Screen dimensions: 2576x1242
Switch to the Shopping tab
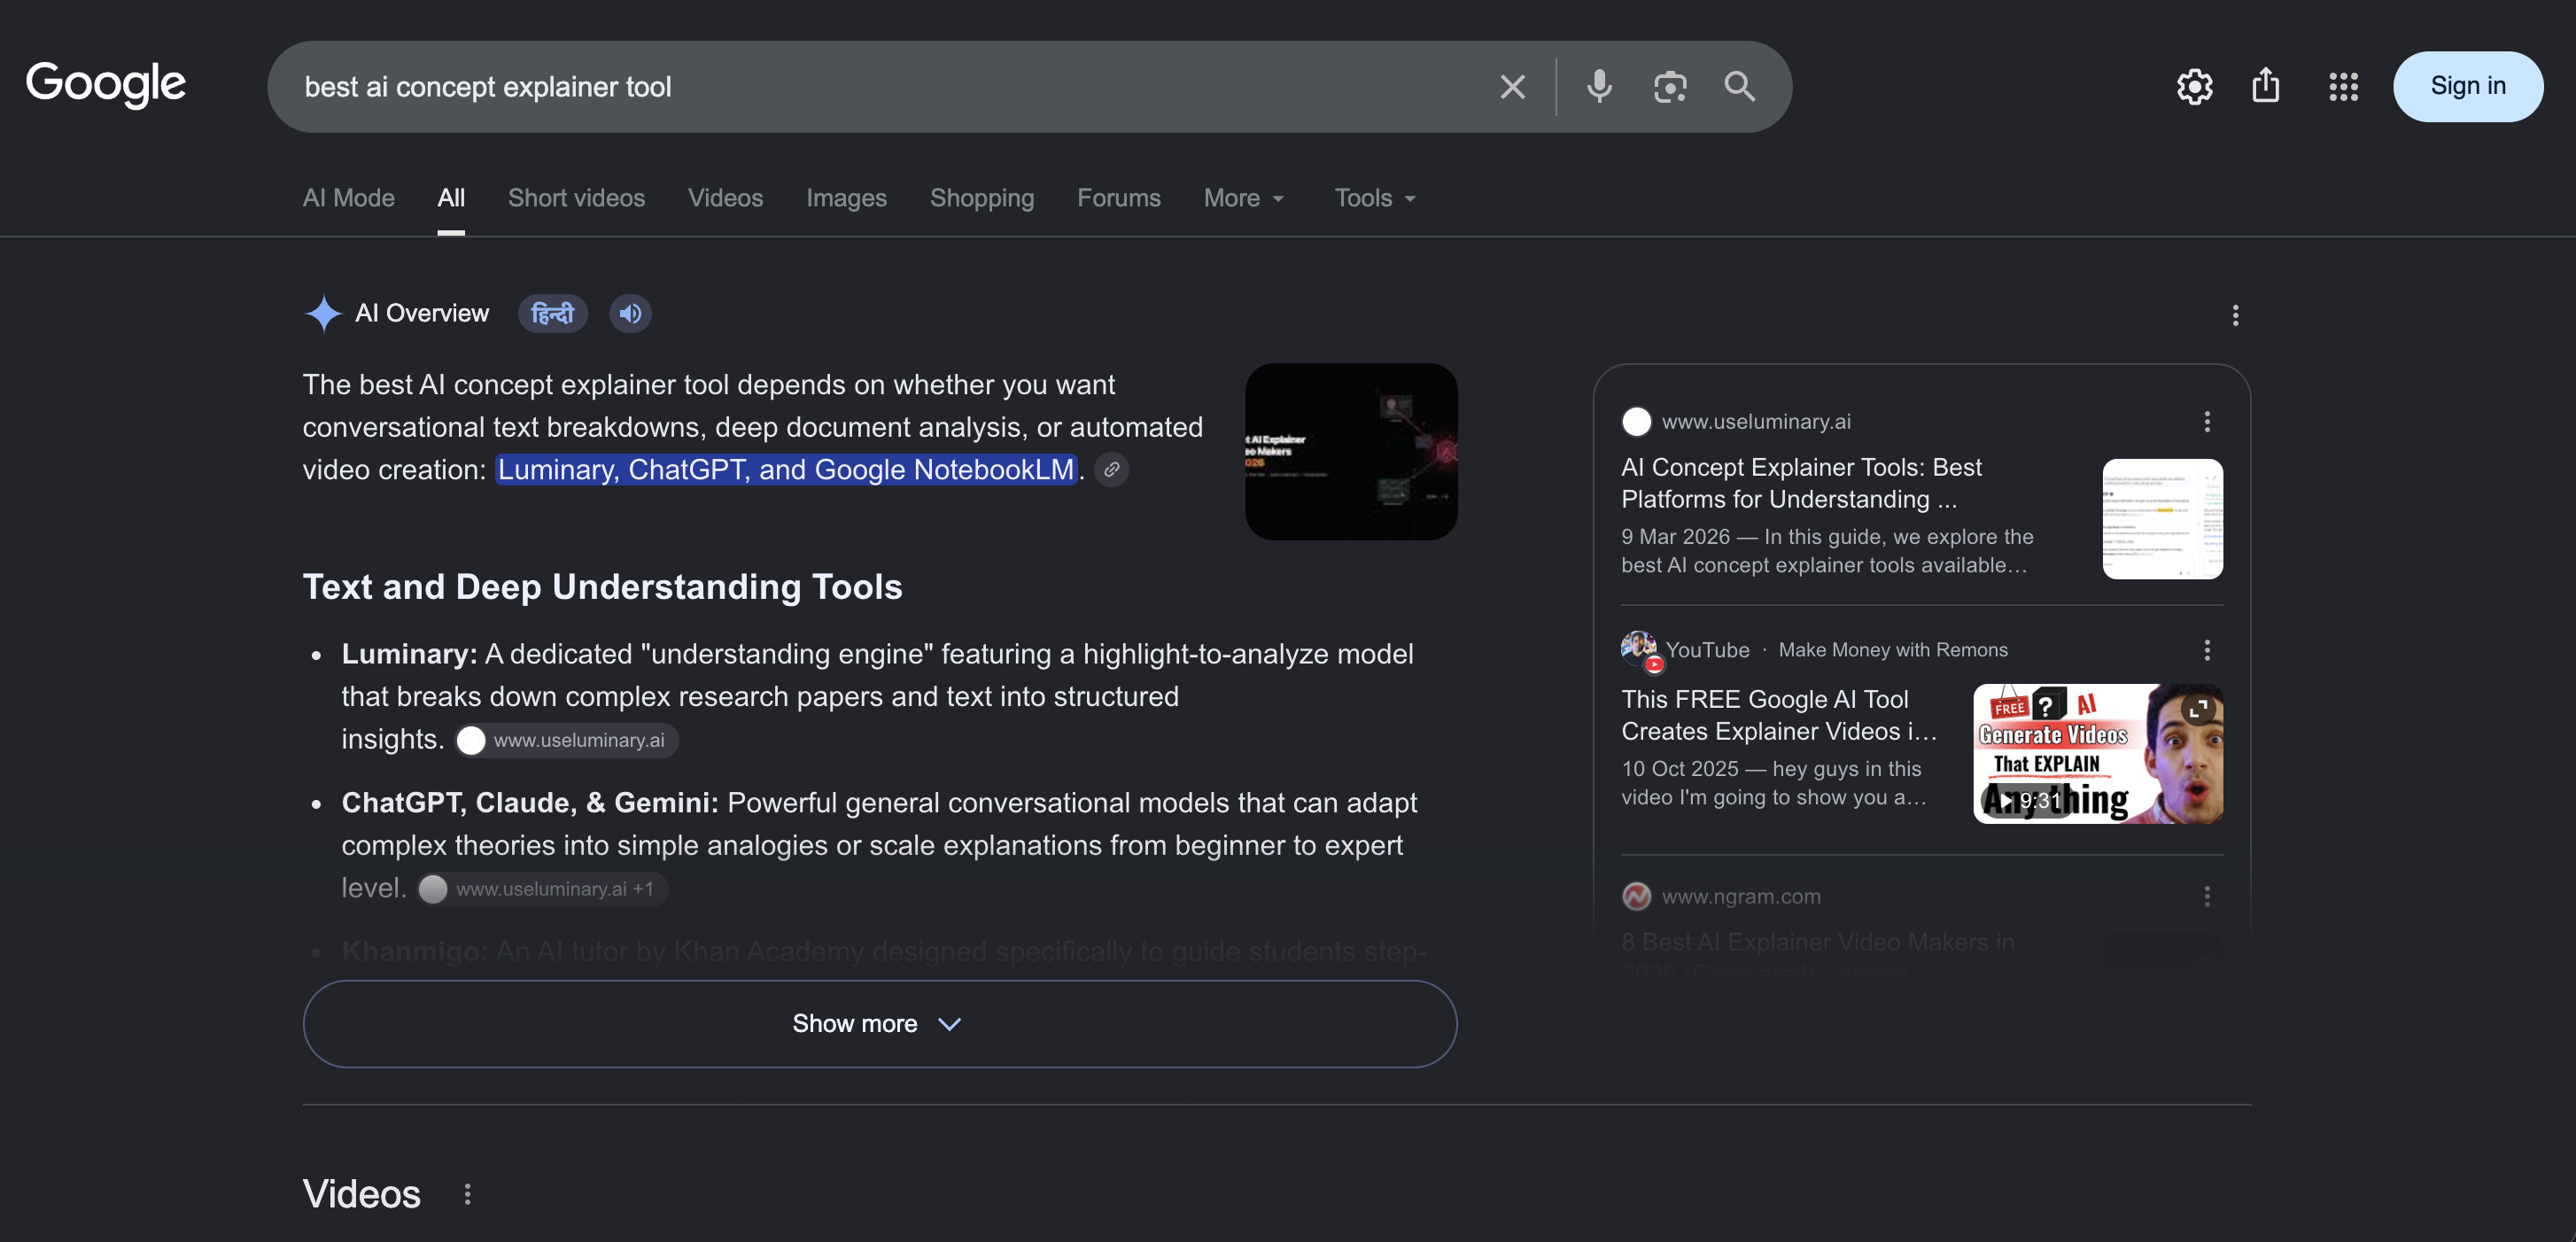pyautogui.click(x=981, y=198)
